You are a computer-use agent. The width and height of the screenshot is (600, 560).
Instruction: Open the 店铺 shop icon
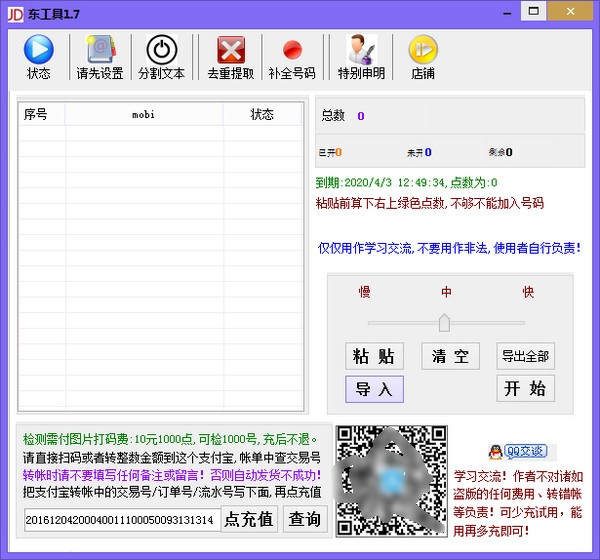coord(422,50)
